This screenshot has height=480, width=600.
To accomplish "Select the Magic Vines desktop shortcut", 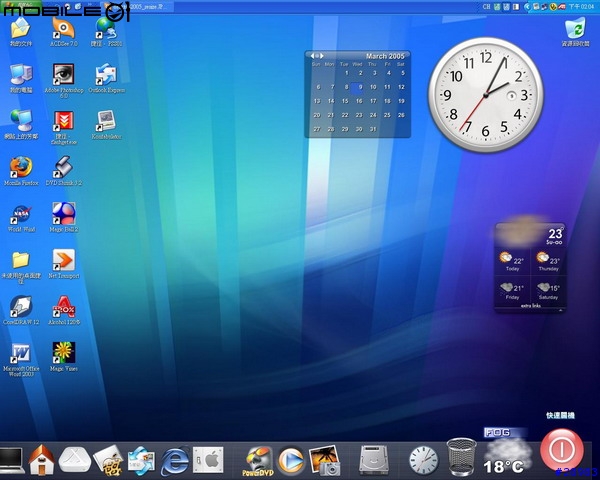I will [x=64, y=357].
